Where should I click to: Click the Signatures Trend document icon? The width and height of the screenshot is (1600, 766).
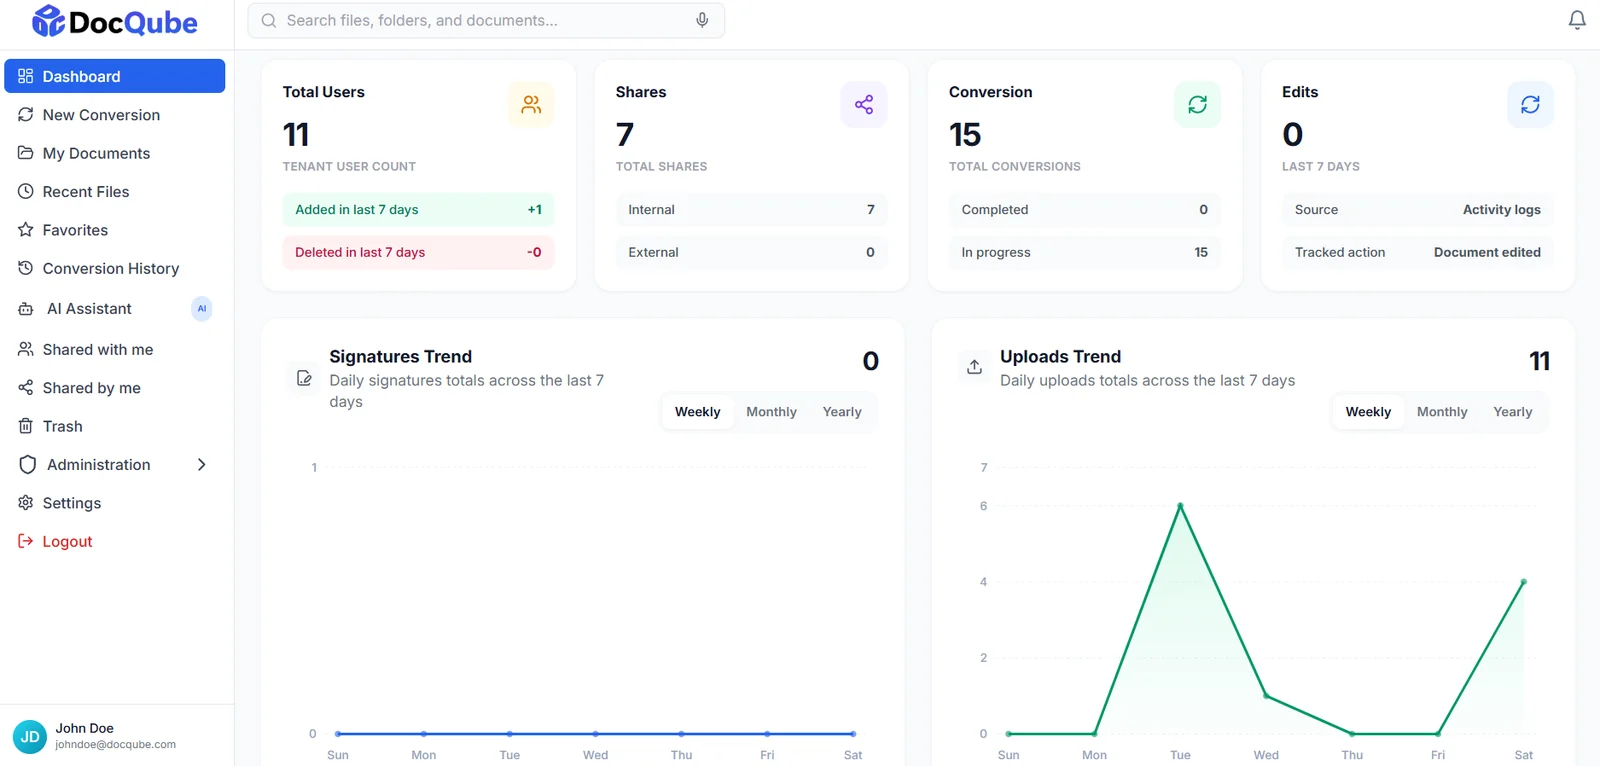coord(304,378)
